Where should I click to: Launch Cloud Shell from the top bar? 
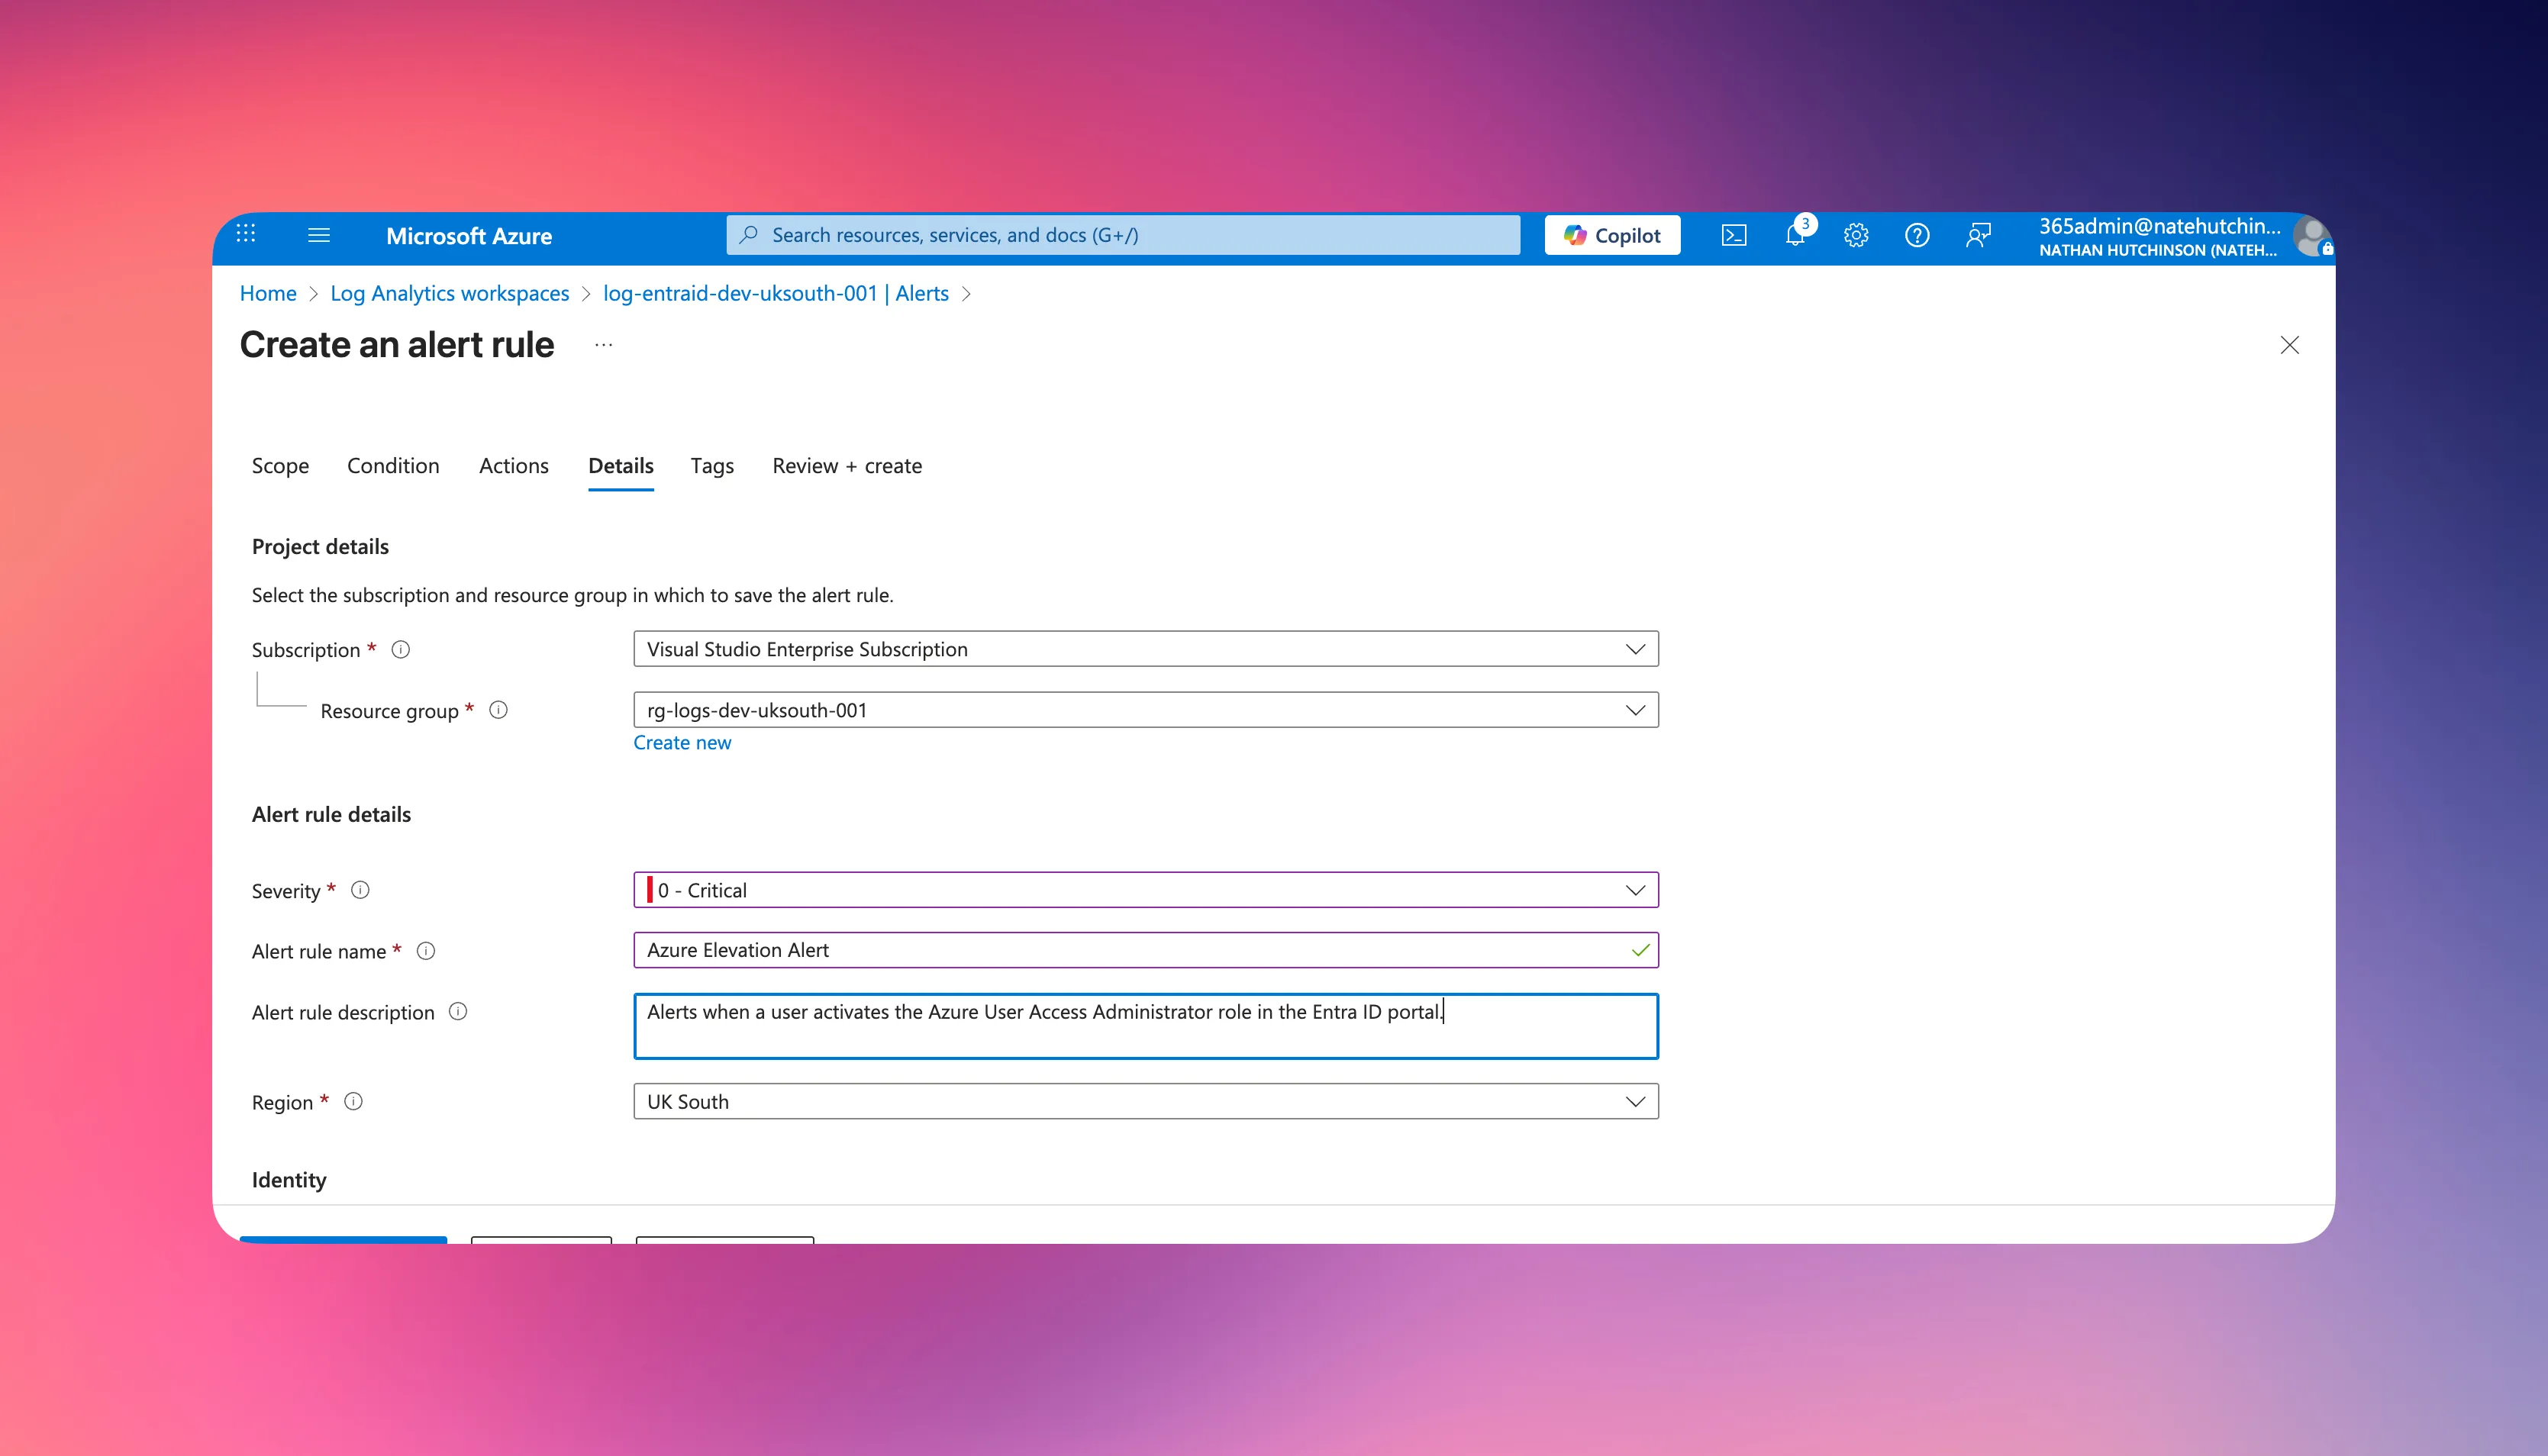(x=1734, y=235)
